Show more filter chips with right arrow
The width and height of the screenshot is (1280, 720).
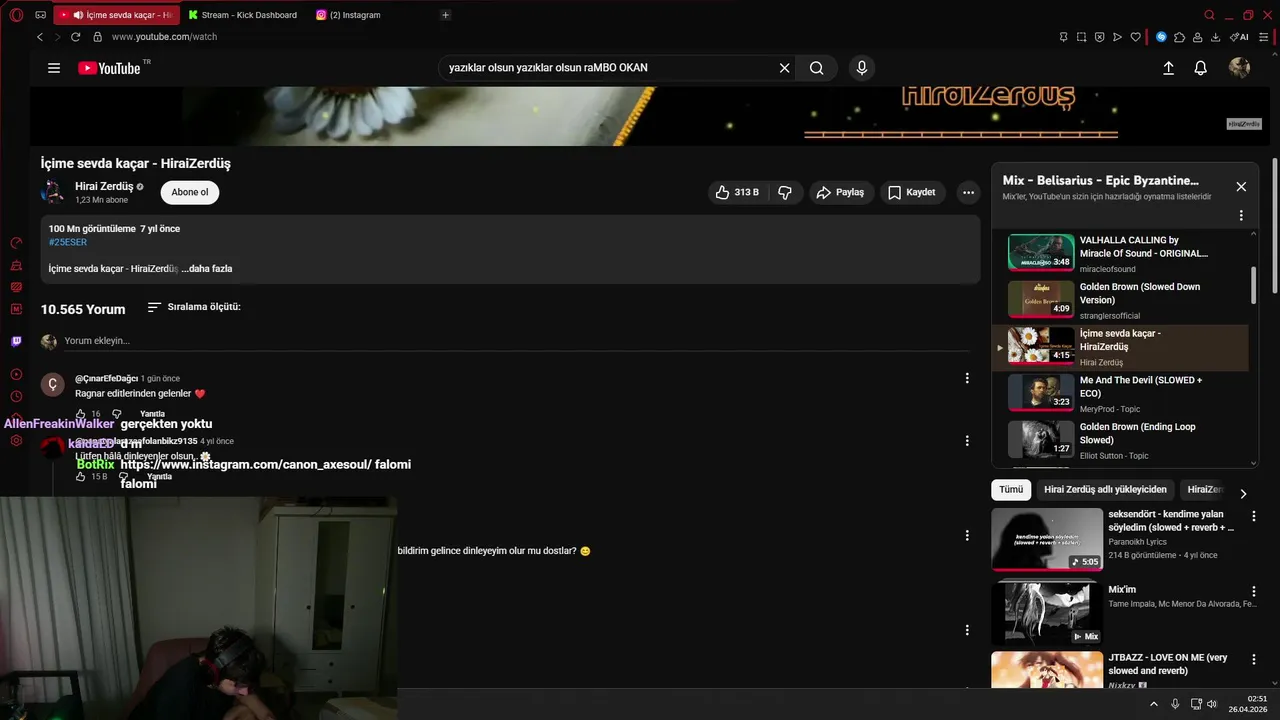point(1243,493)
